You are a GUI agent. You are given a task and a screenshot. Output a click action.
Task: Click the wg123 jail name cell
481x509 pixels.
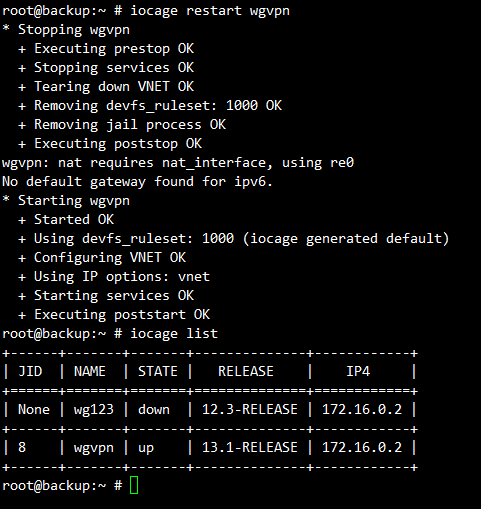94,410
